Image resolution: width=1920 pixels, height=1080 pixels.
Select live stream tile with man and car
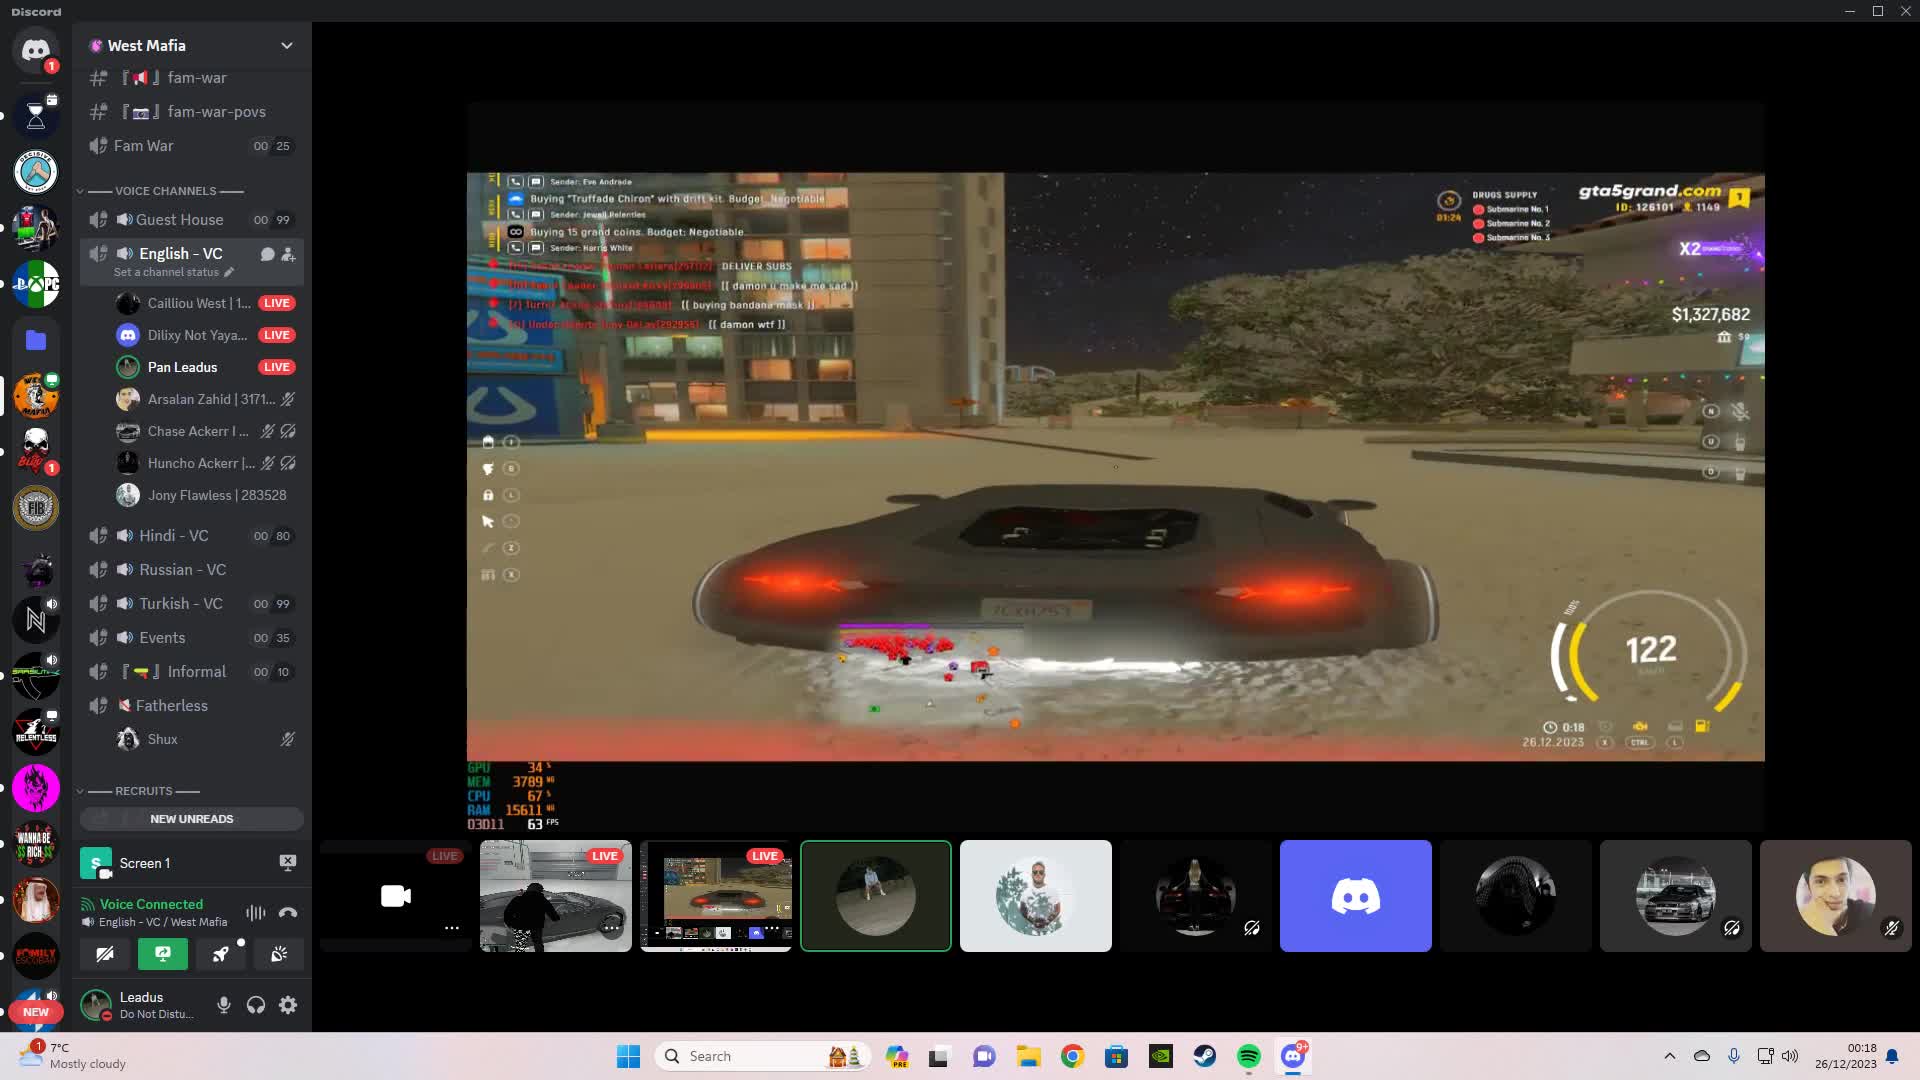pyautogui.click(x=556, y=896)
